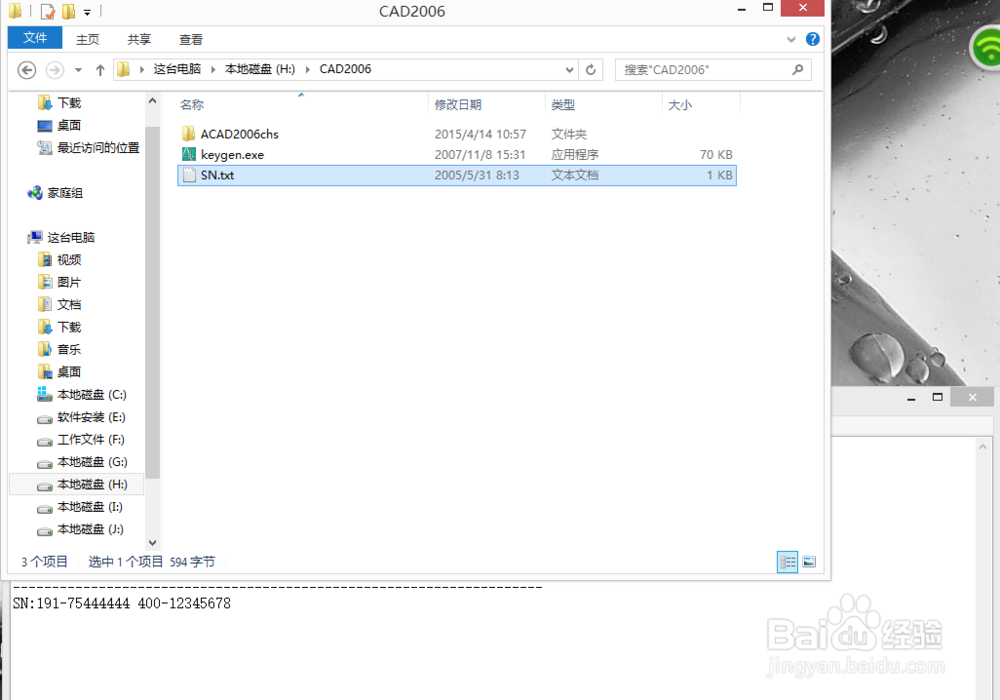The width and height of the screenshot is (1000, 700).
Task: Click the 70 KB size cell
Action: click(716, 155)
